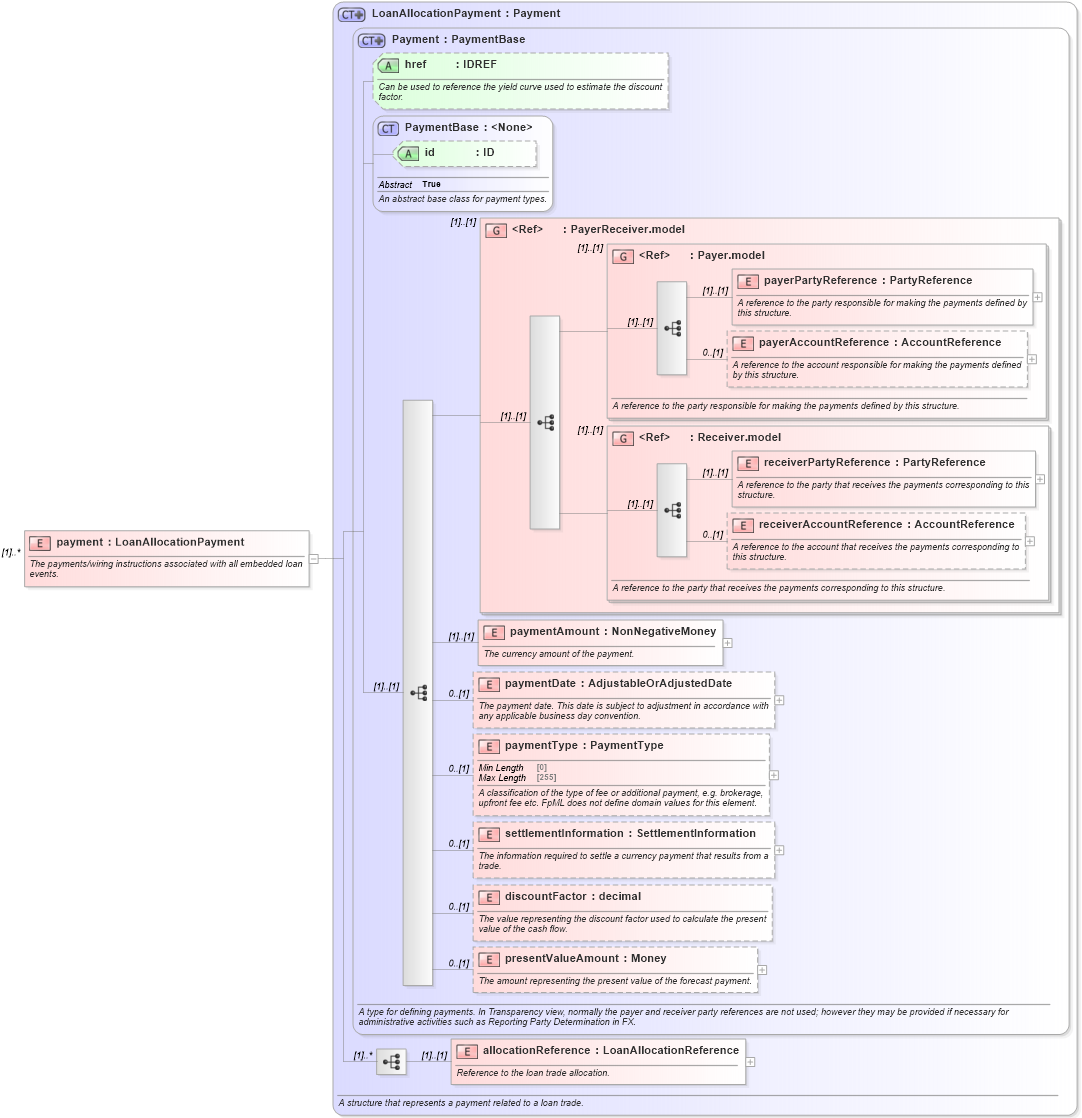Expand paymentAmount with its plus box
Screen dimensions: 1082x1118
[x=727, y=642]
